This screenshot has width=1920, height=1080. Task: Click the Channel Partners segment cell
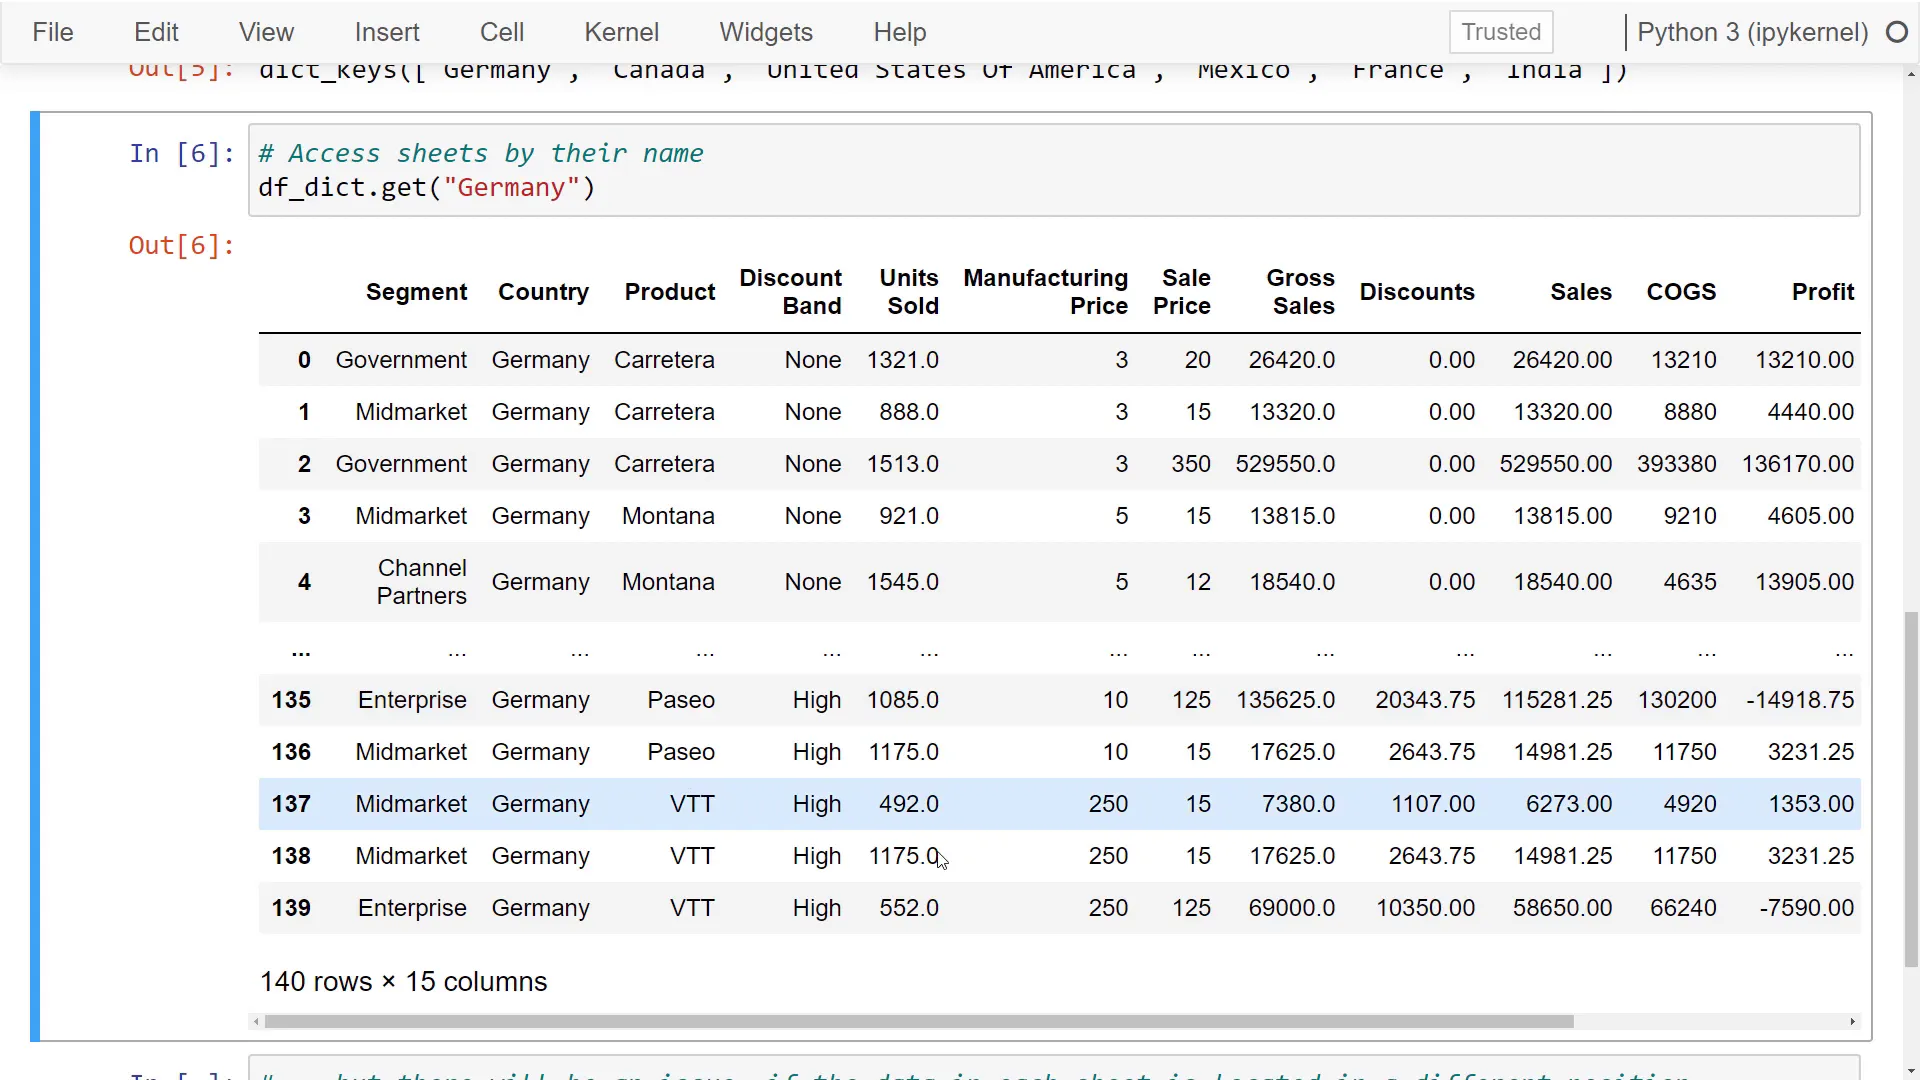[x=421, y=582]
